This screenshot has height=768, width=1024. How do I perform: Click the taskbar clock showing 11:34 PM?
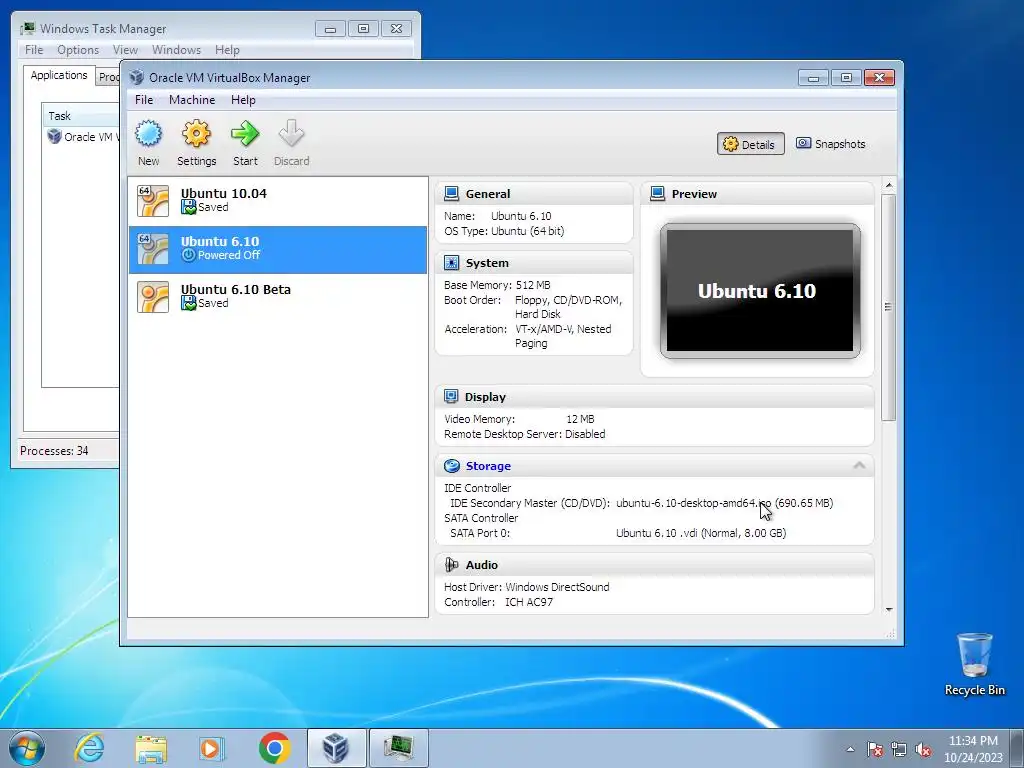973,749
